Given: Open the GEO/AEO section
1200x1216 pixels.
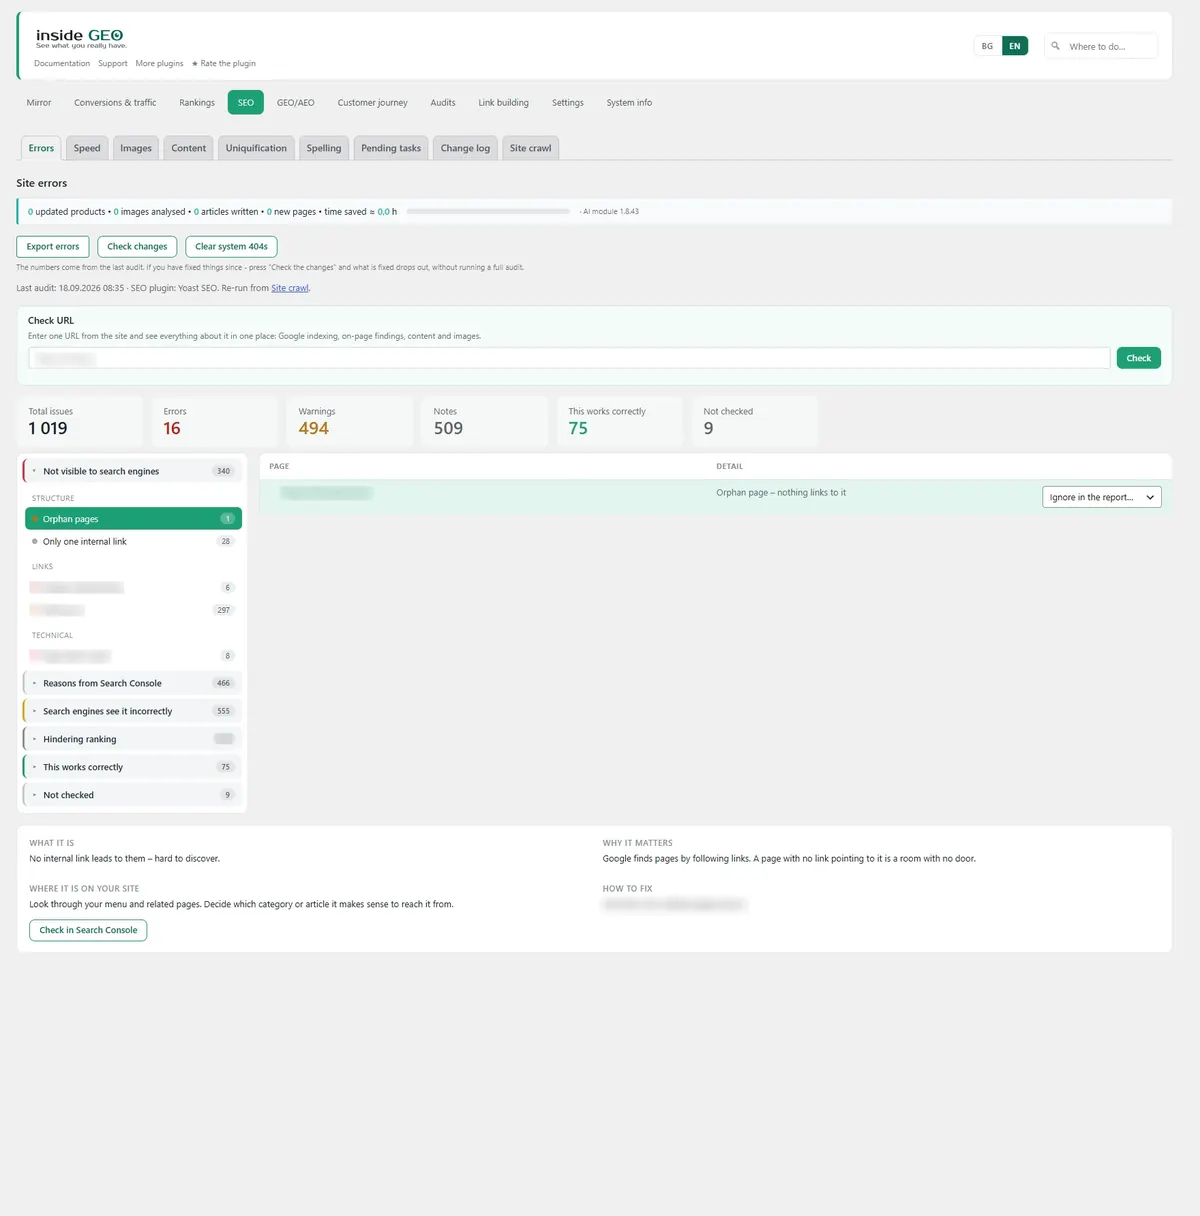Looking at the screenshot, I should [296, 102].
